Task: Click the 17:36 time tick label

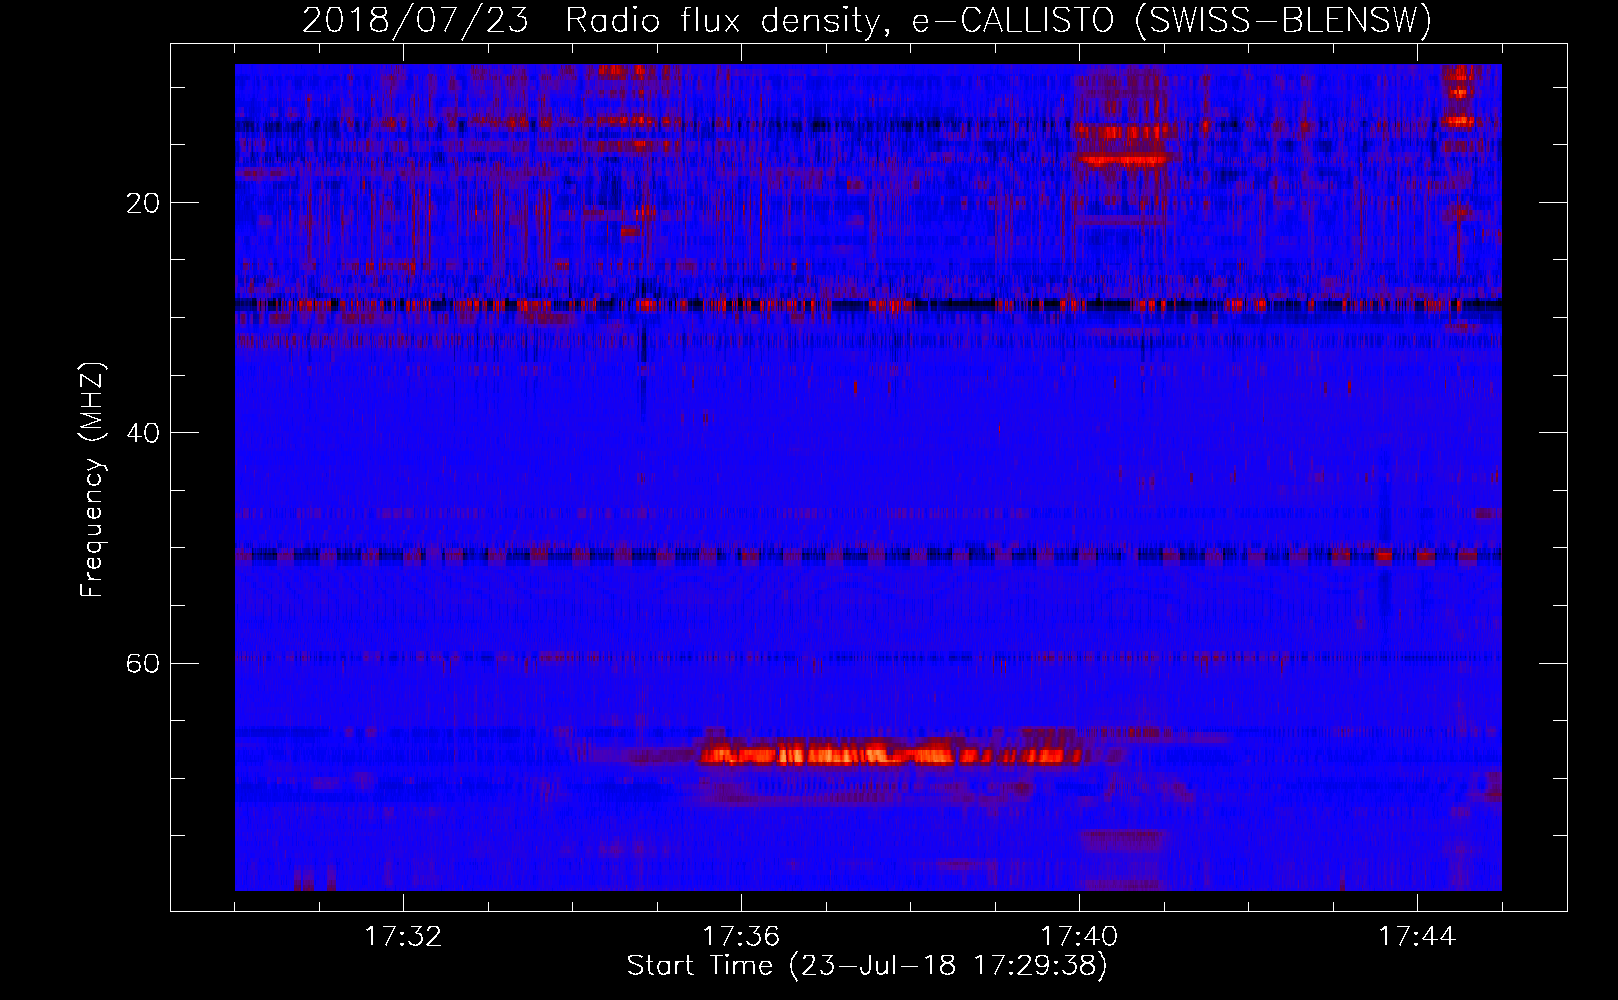Action: [x=741, y=936]
